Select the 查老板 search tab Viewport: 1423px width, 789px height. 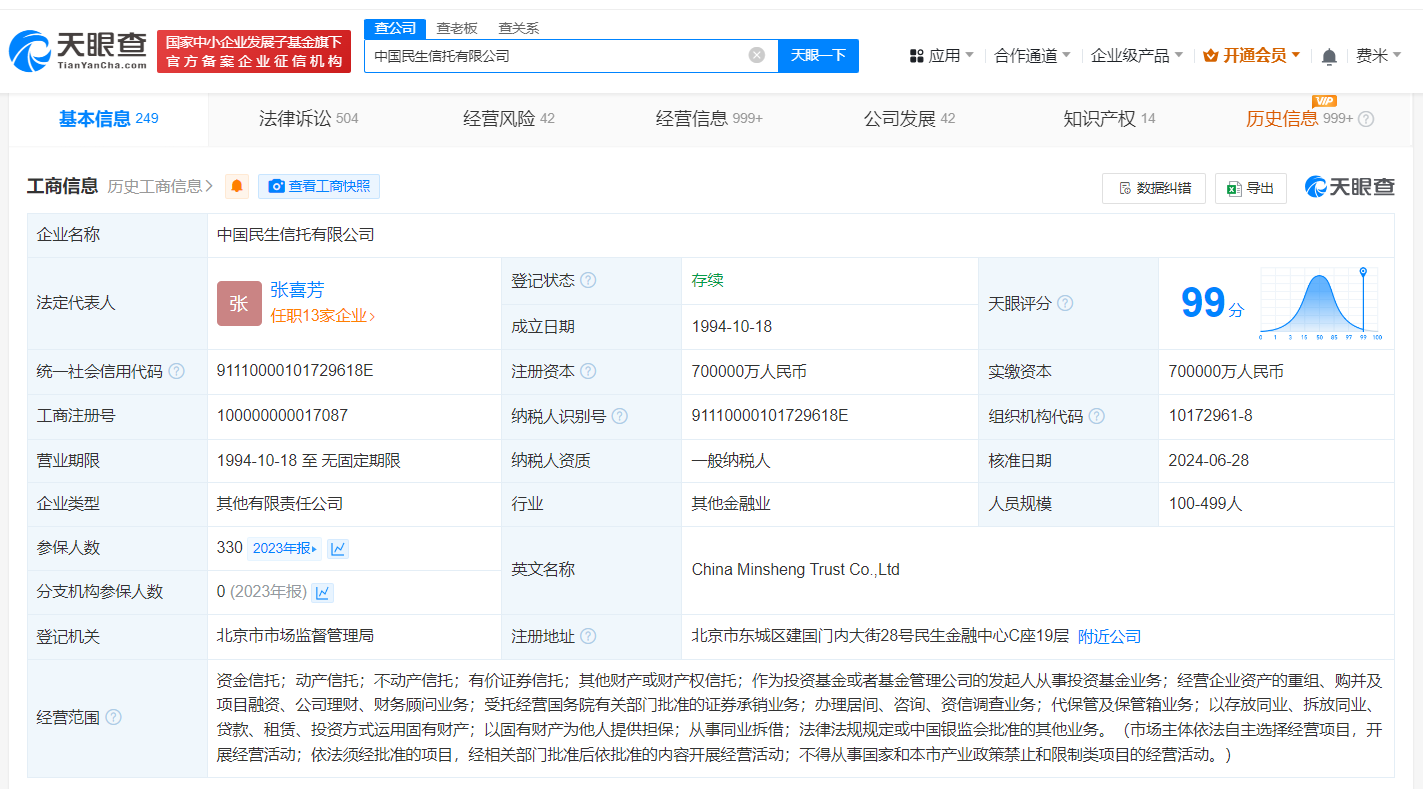point(456,28)
